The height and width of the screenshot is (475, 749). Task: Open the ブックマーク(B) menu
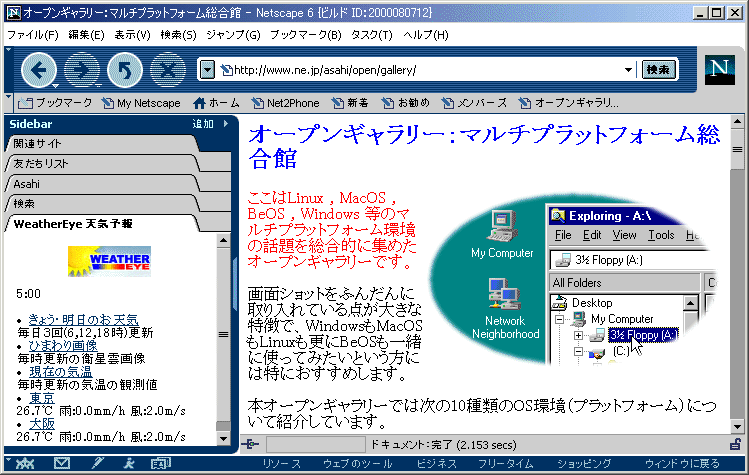(x=306, y=35)
